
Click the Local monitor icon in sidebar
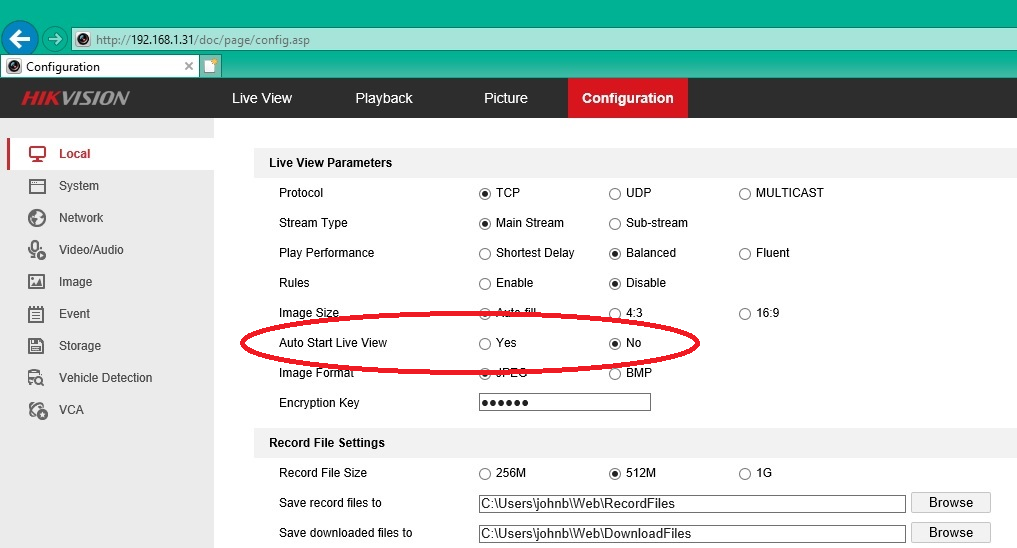(38, 154)
